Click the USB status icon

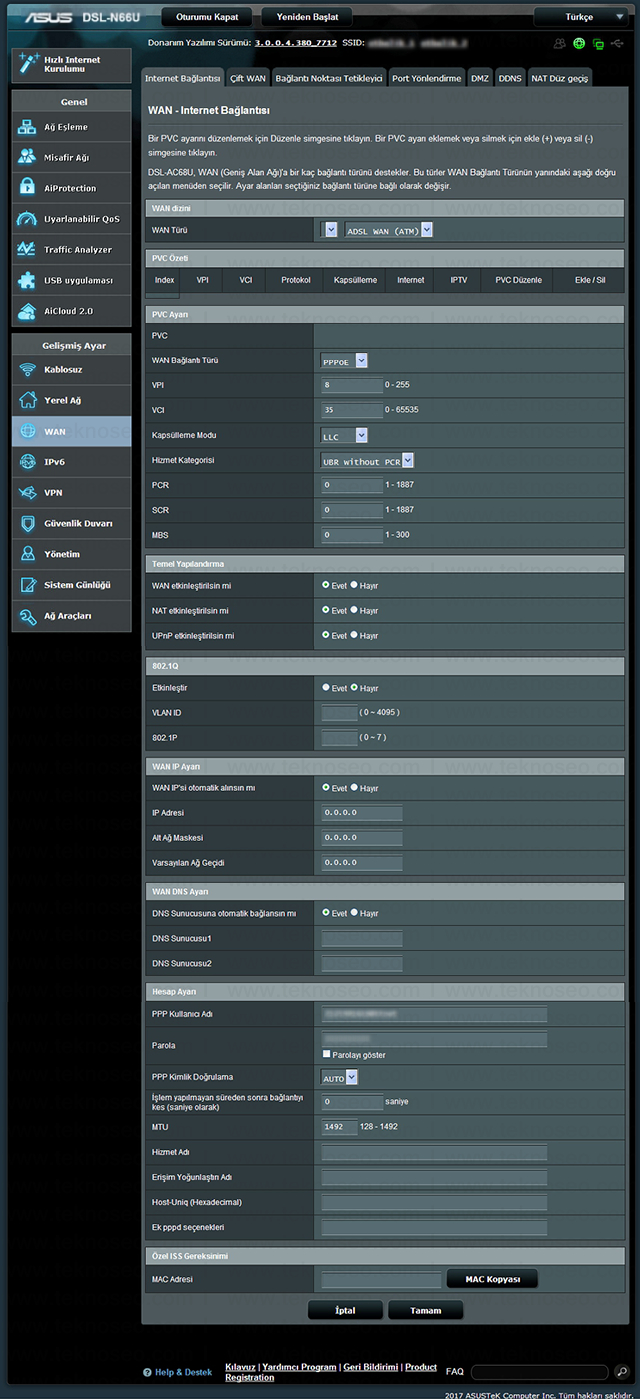[616, 44]
